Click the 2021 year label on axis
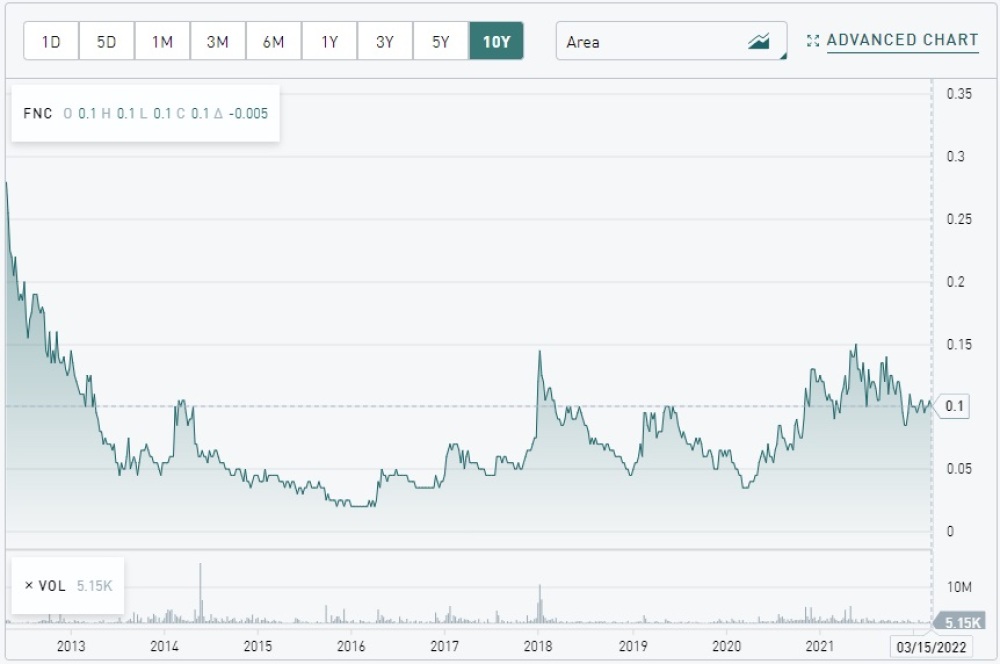The image size is (1000, 664). (x=820, y=646)
